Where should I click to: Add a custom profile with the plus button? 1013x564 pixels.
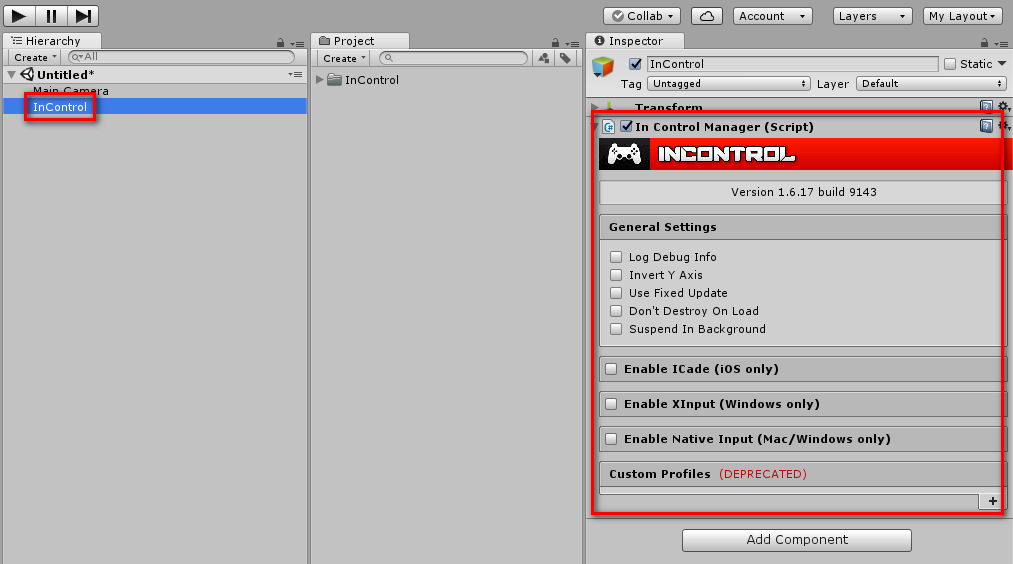pyautogui.click(x=992, y=501)
